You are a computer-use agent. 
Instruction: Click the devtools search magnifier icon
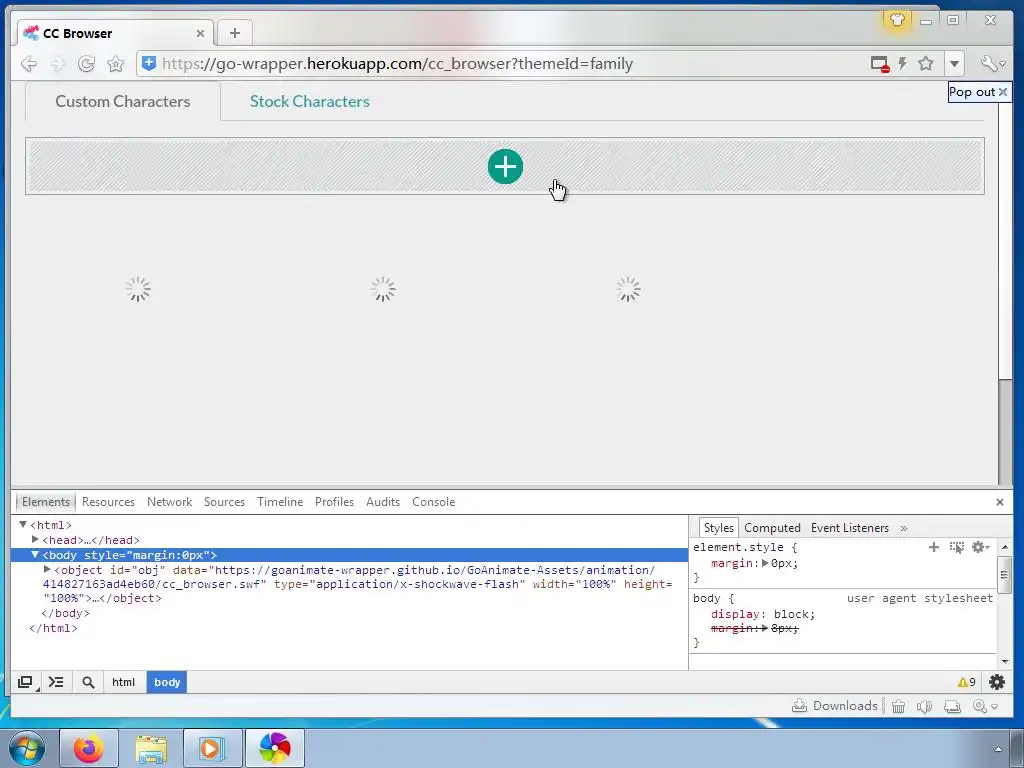click(88, 682)
